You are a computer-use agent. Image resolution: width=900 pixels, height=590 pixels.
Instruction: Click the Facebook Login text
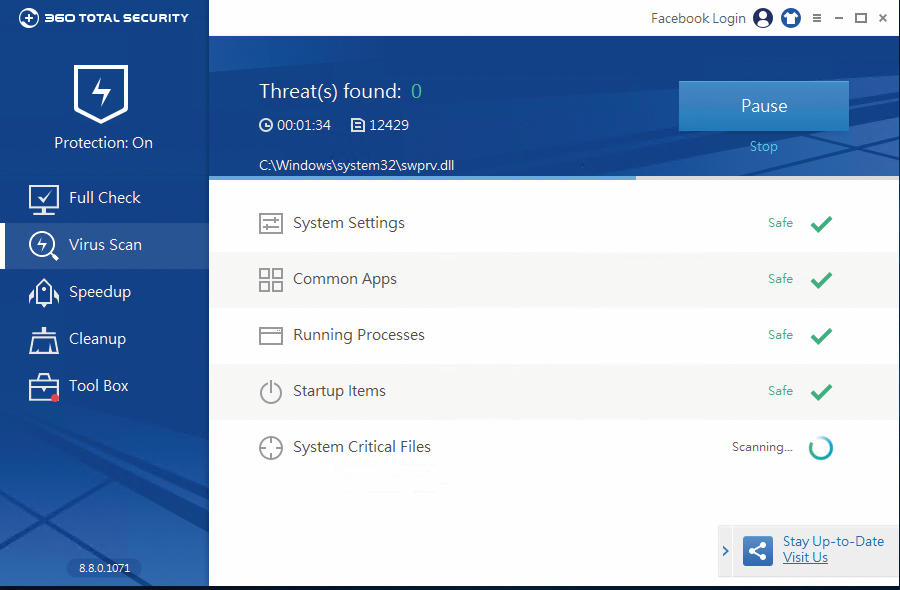coord(698,18)
